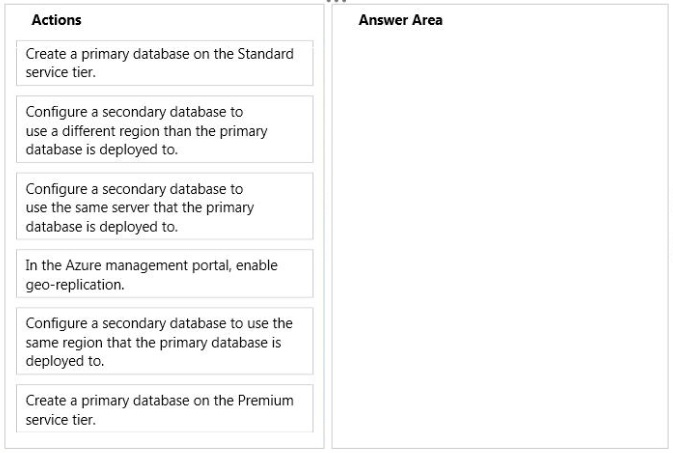Pick the Standard service tier action box

tap(164, 63)
